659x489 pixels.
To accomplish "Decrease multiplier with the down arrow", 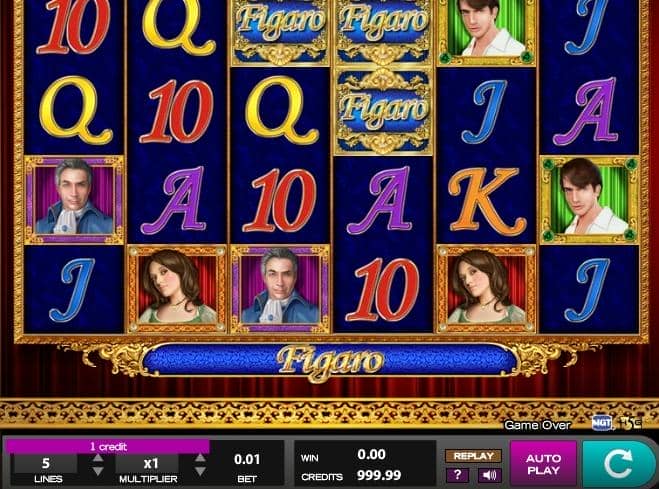I will click(200, 471).
